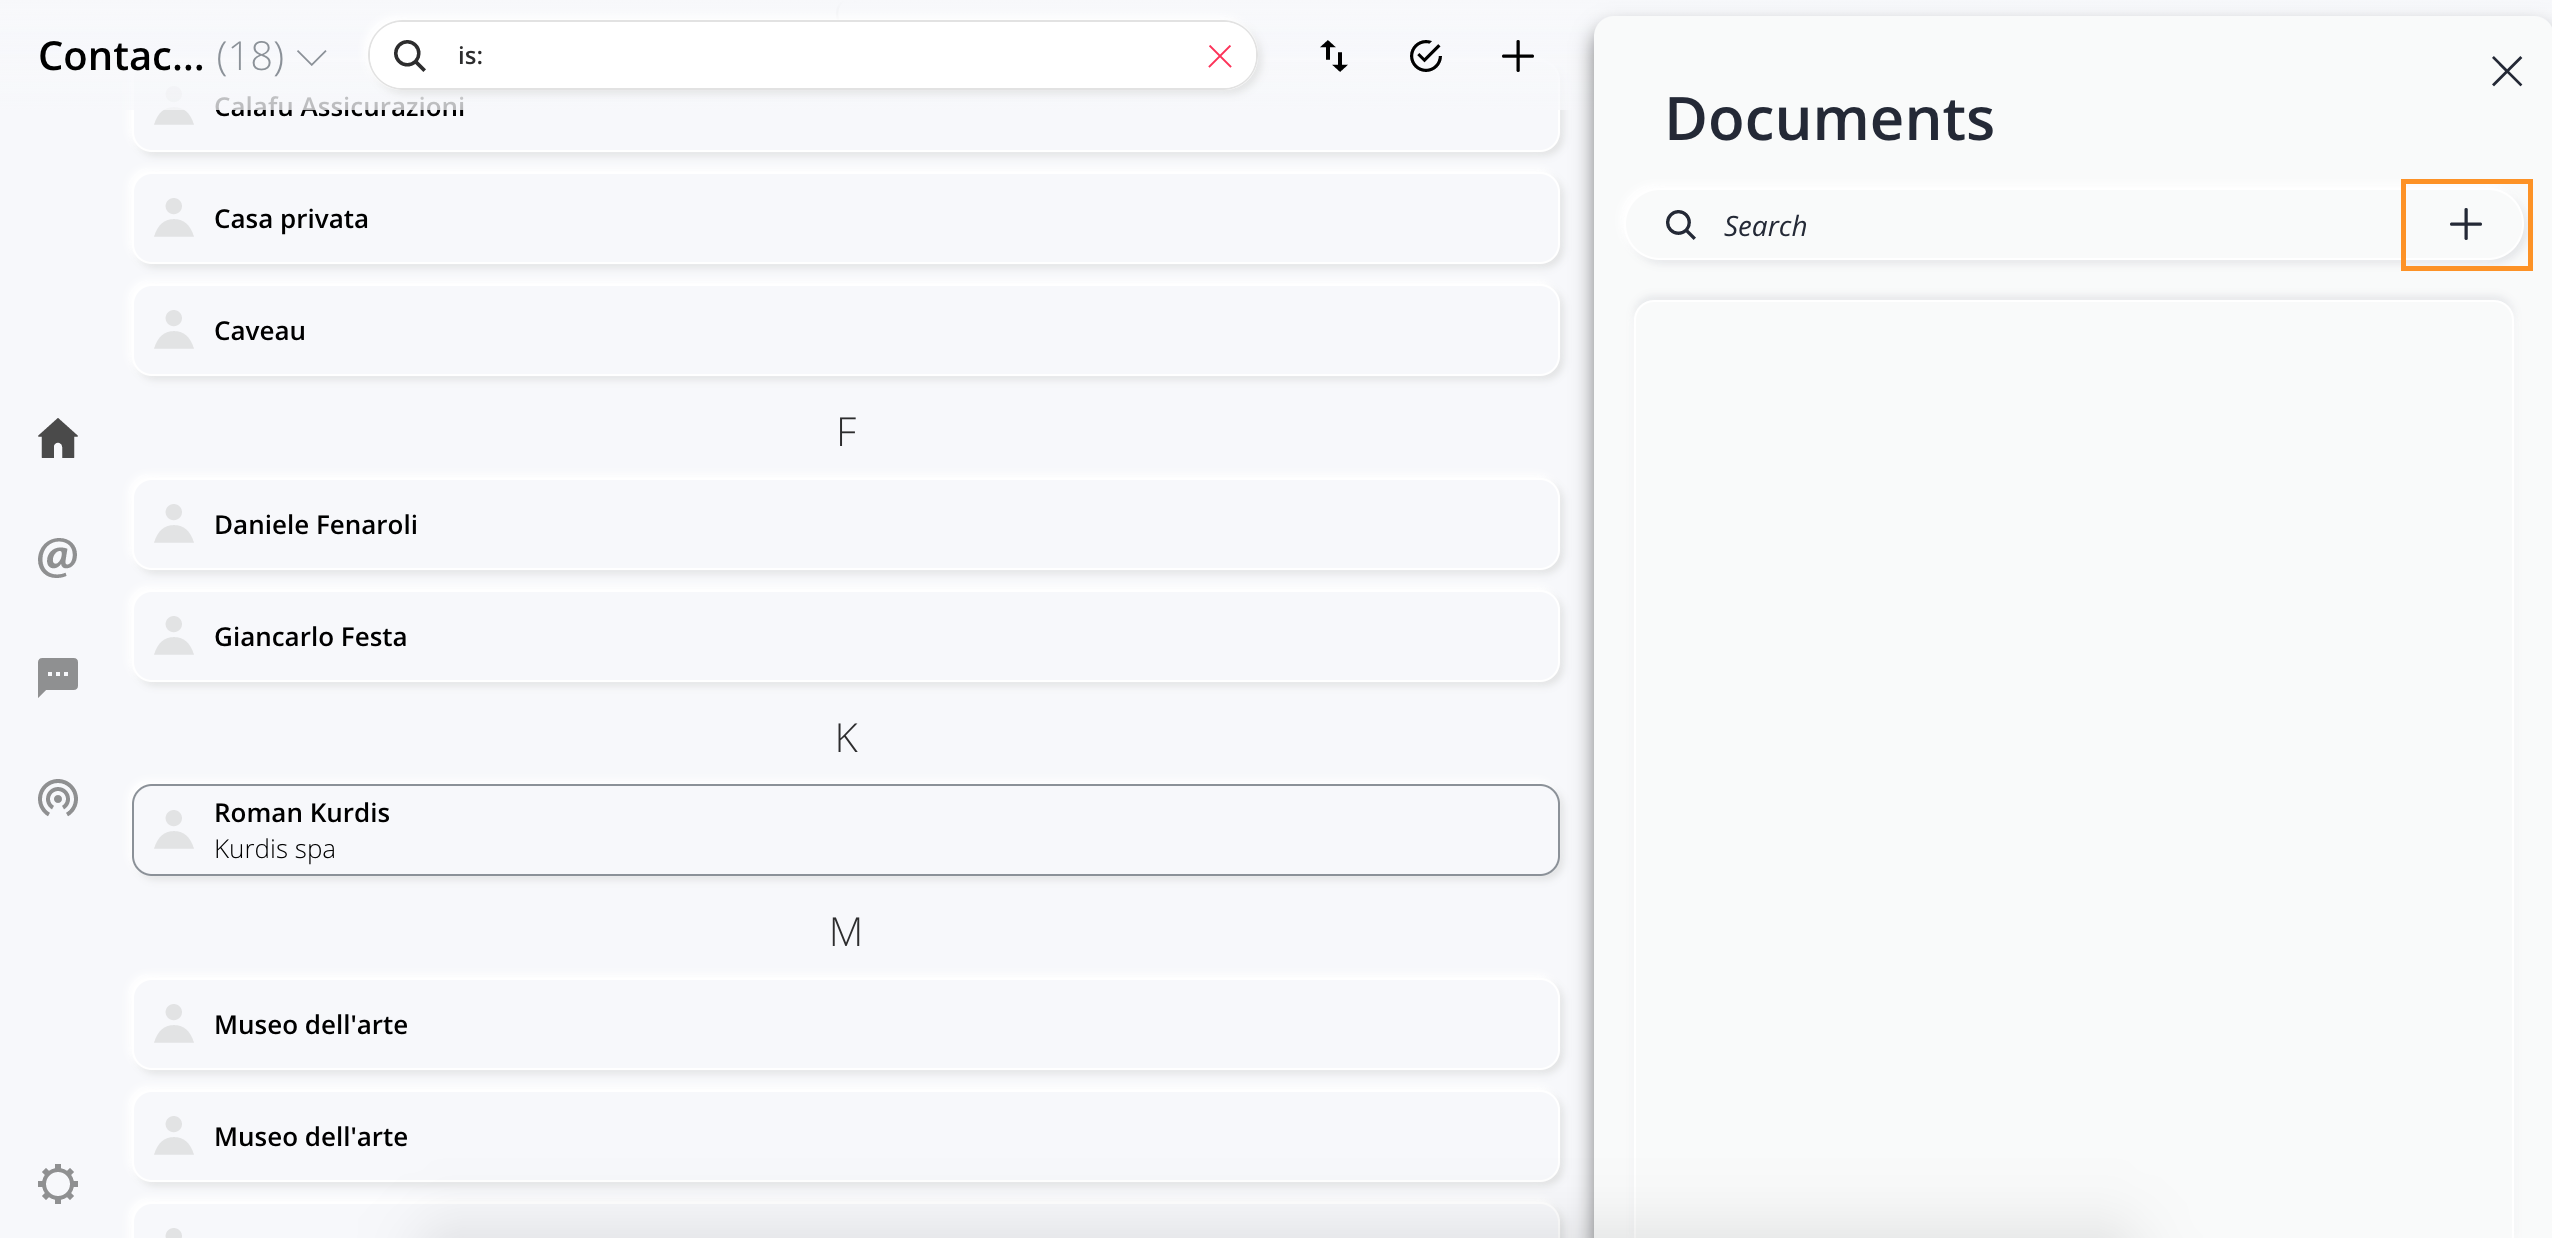
Task: Click avatar icon of Giancarlo Festa
Action: tap(174, 636)
